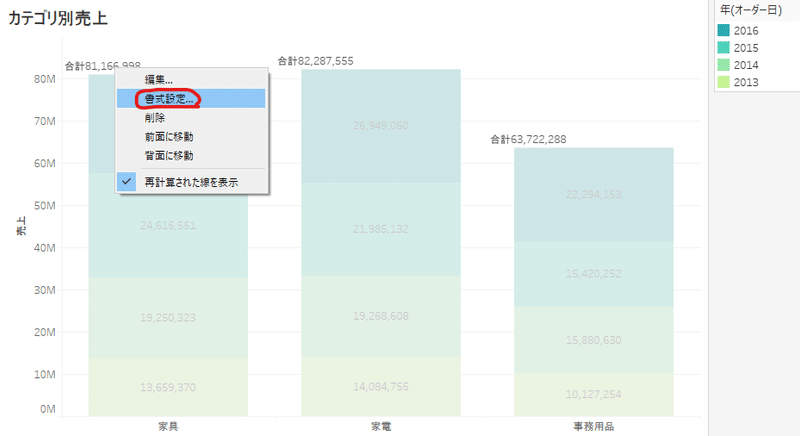
Task: Click the 年(オーダー日) legend title
Action: pos(751,10)
